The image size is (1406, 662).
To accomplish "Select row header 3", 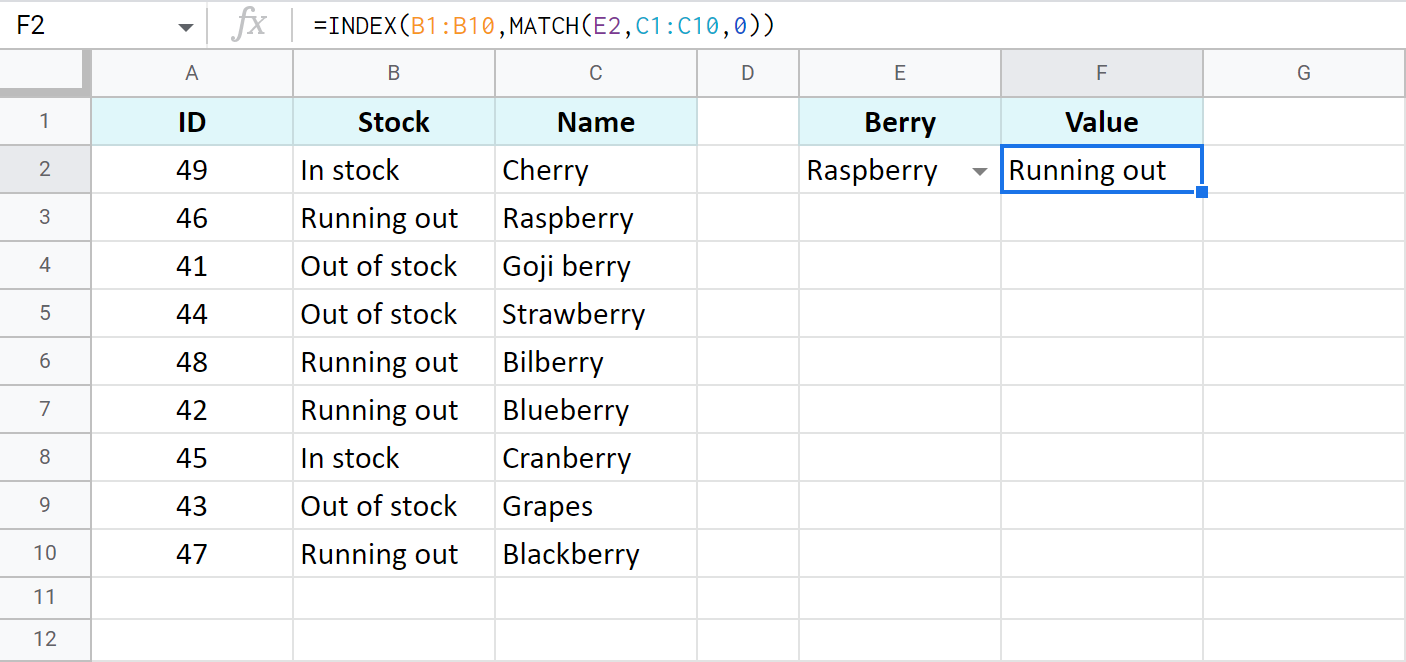I will 45,217.
